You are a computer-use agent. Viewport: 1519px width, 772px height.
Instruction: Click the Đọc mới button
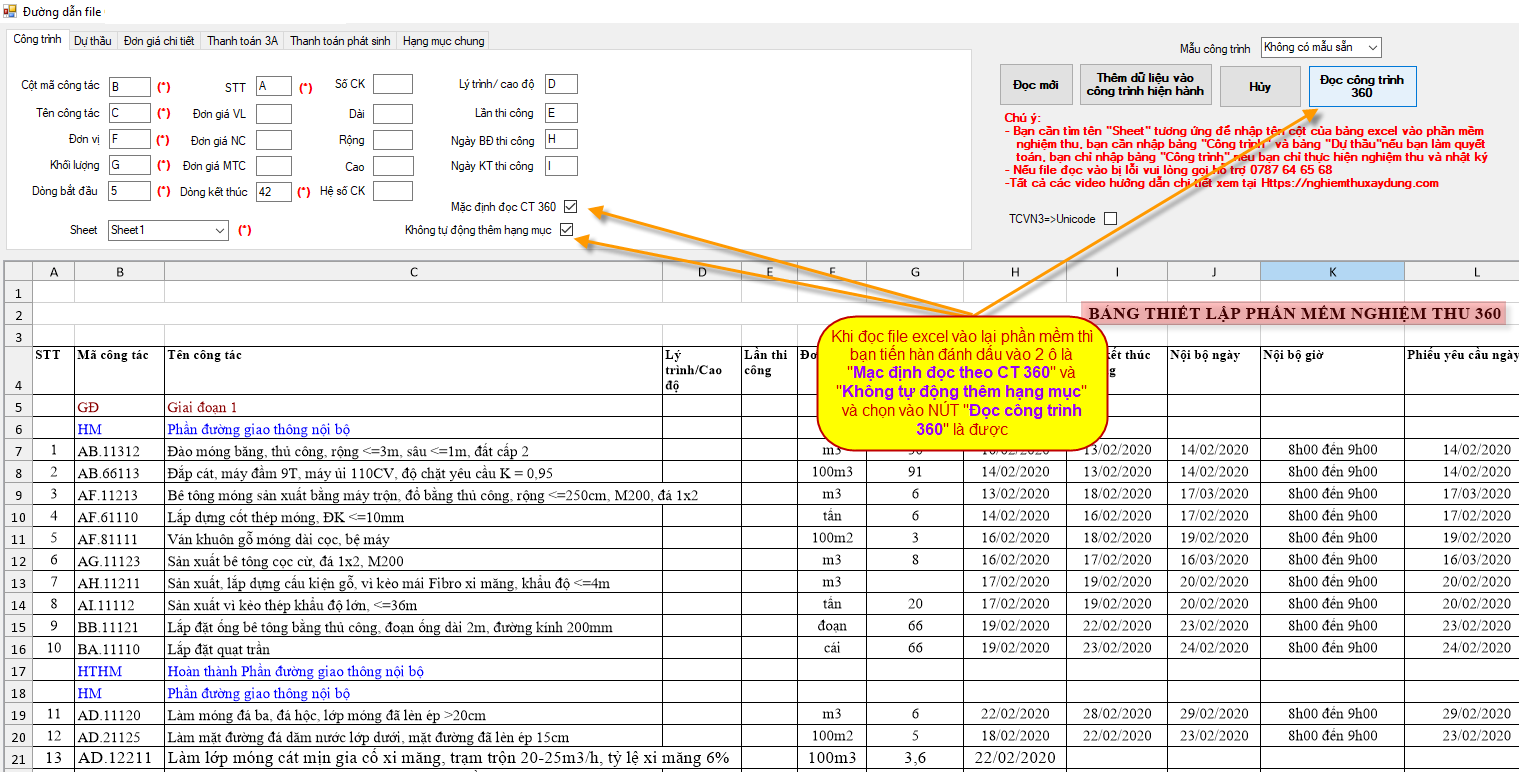click(1036, 86)
